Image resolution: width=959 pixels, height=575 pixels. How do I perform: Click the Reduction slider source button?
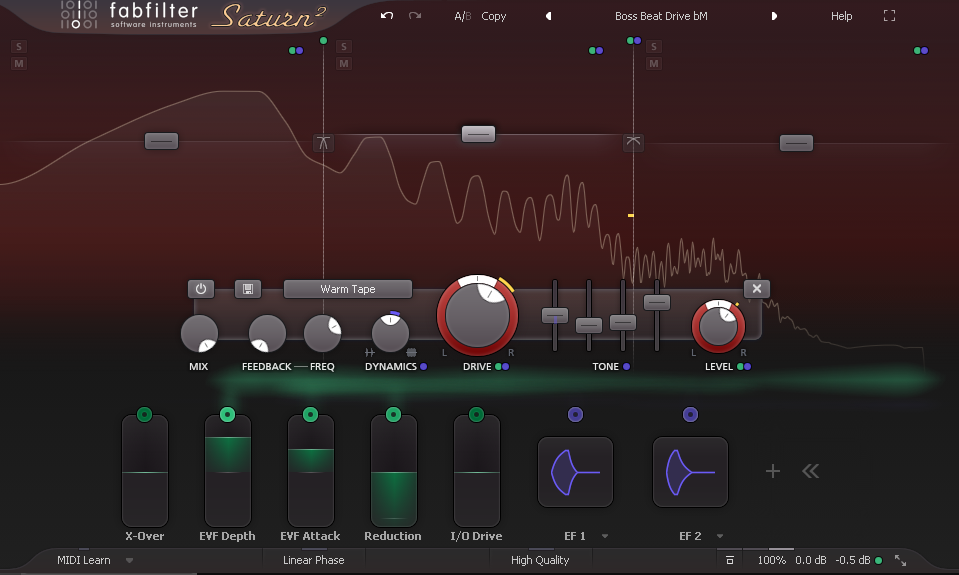coord(393,415)
